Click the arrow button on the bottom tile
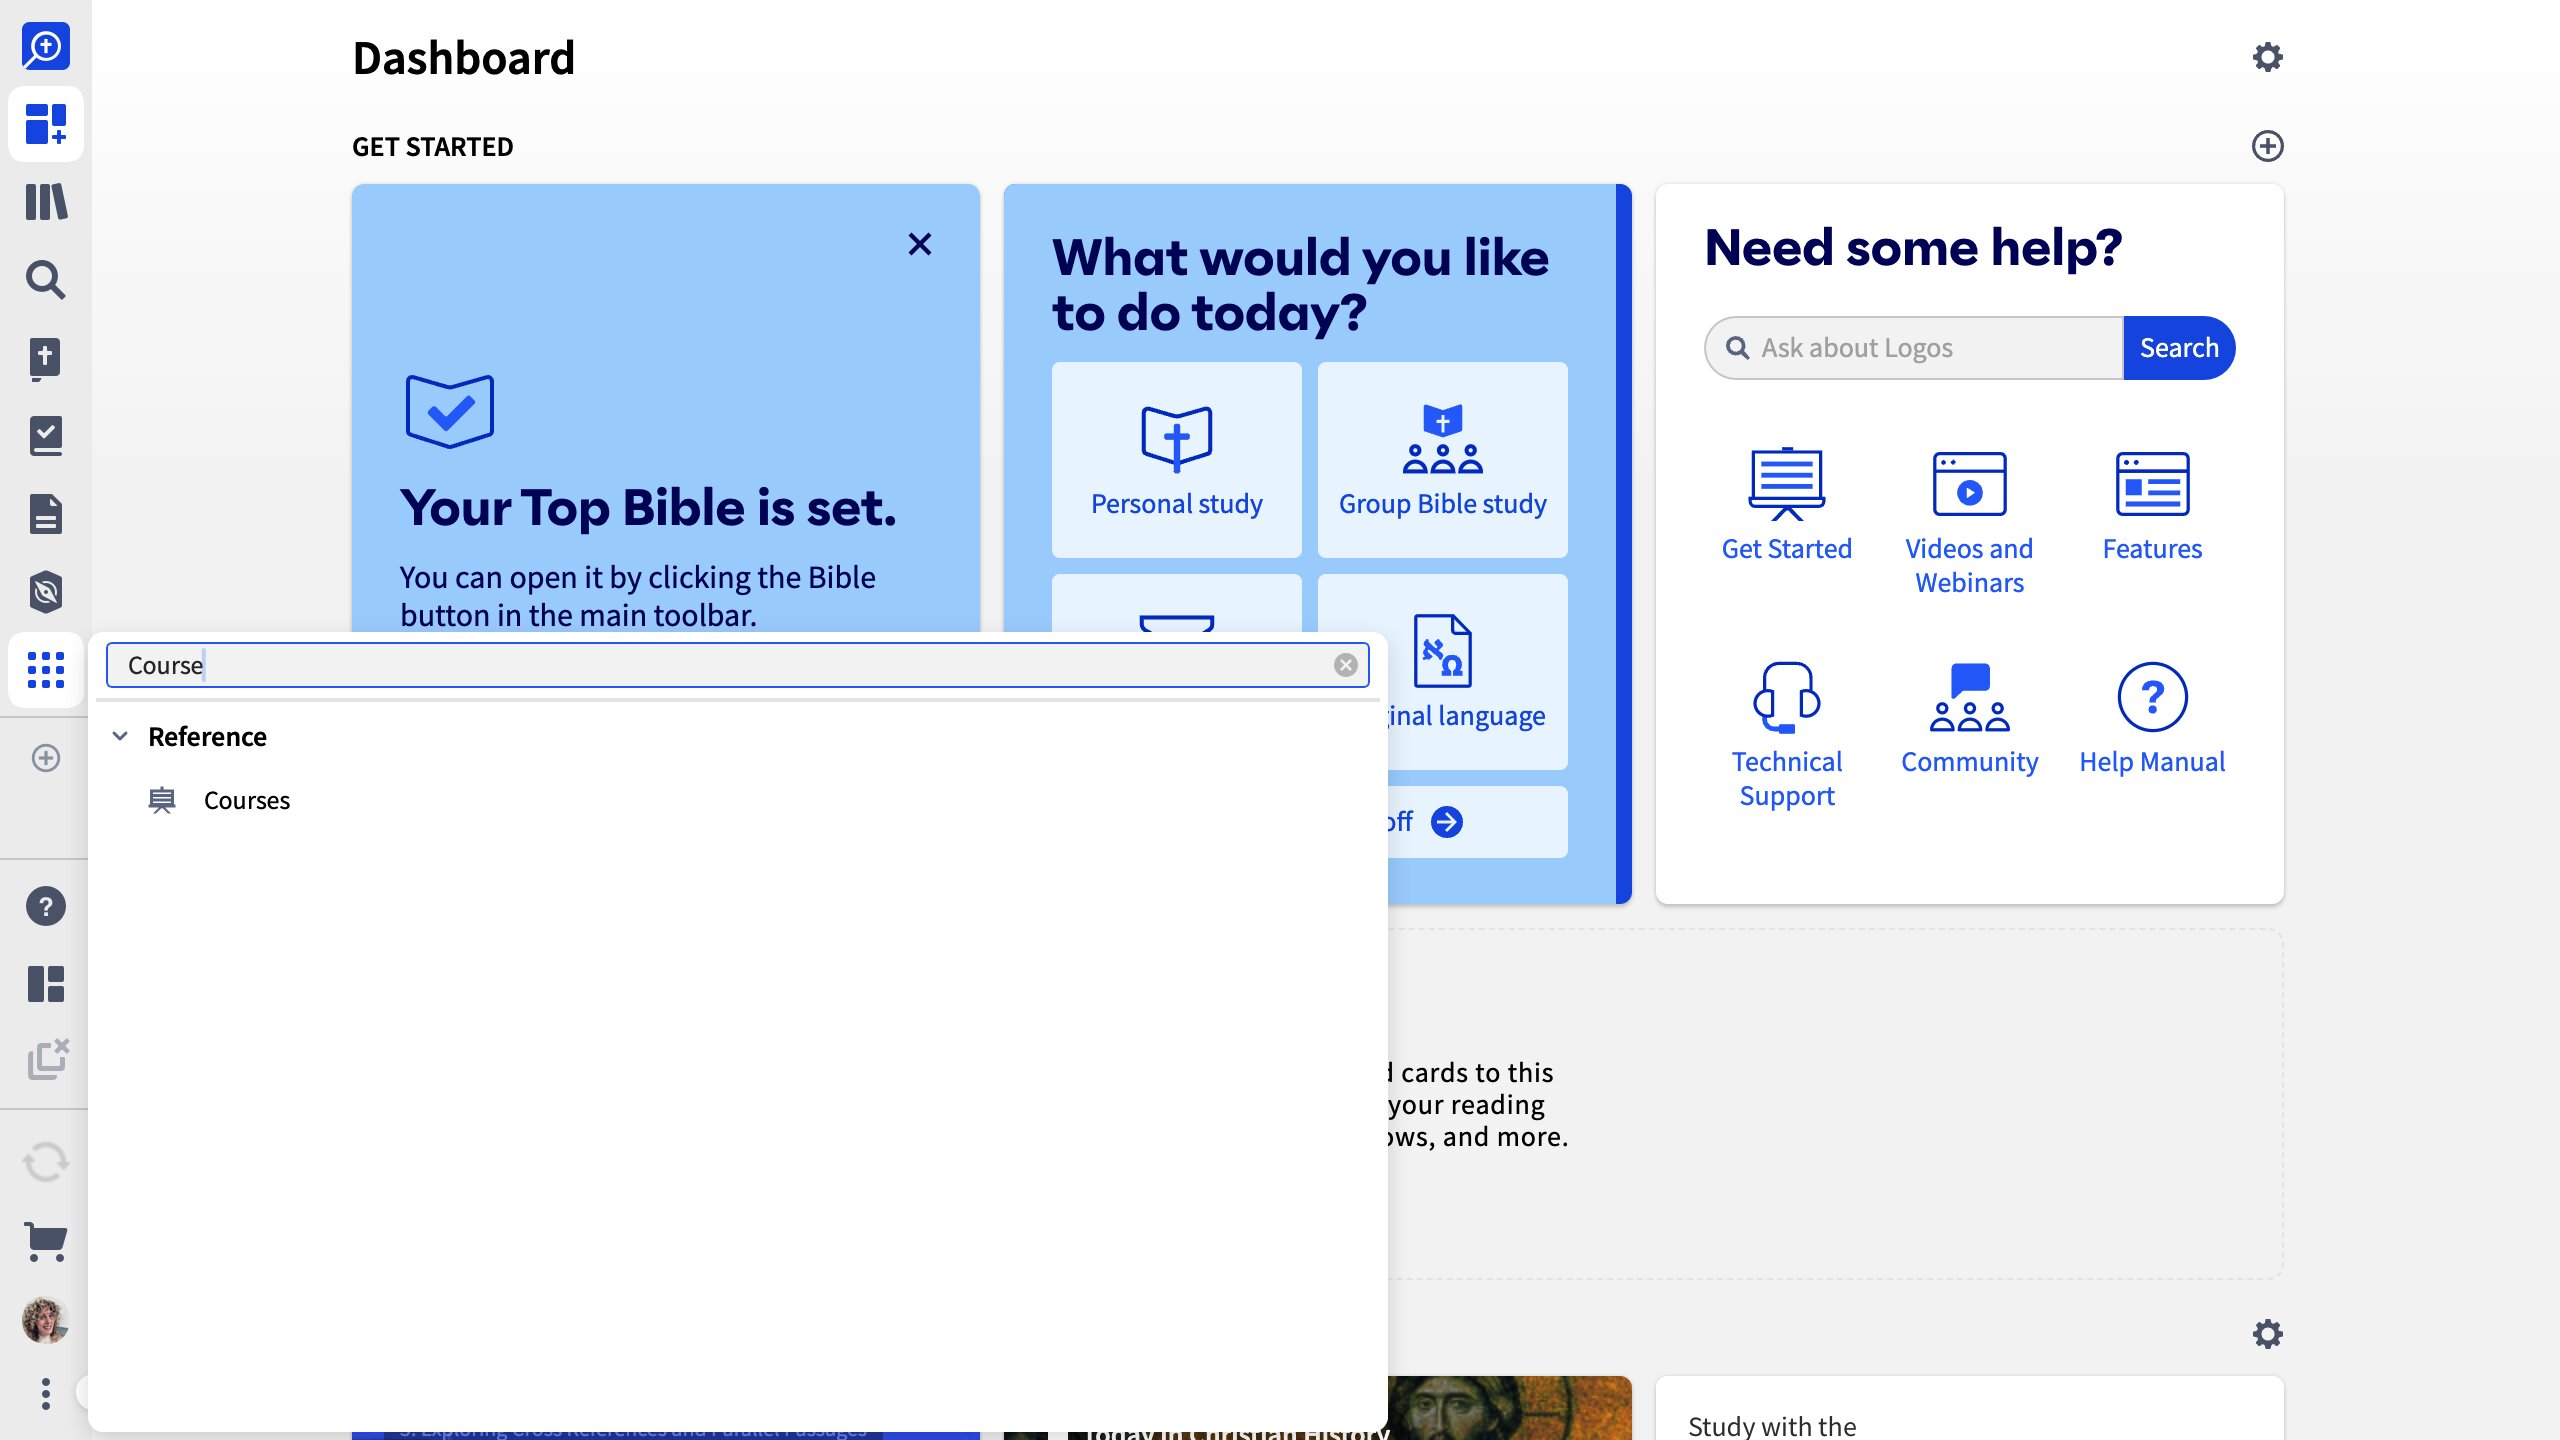The width and height of the screenshot is (2560, 1440). [1446, 822]
